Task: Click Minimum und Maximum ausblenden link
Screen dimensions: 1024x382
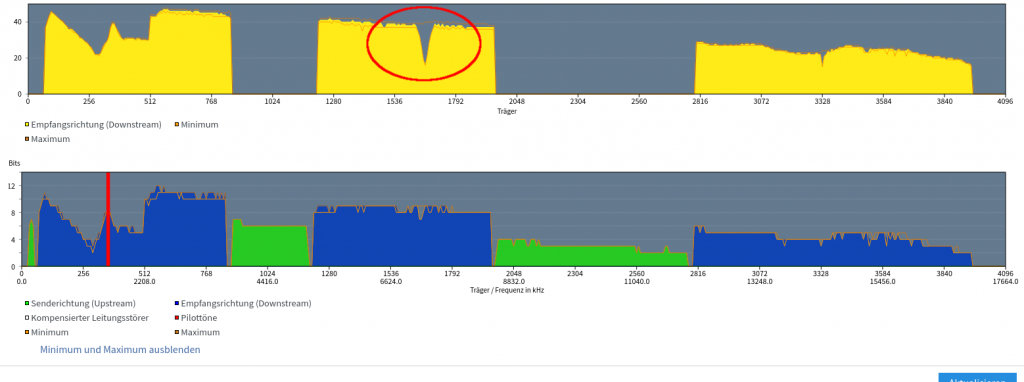Action: (120, 350)
